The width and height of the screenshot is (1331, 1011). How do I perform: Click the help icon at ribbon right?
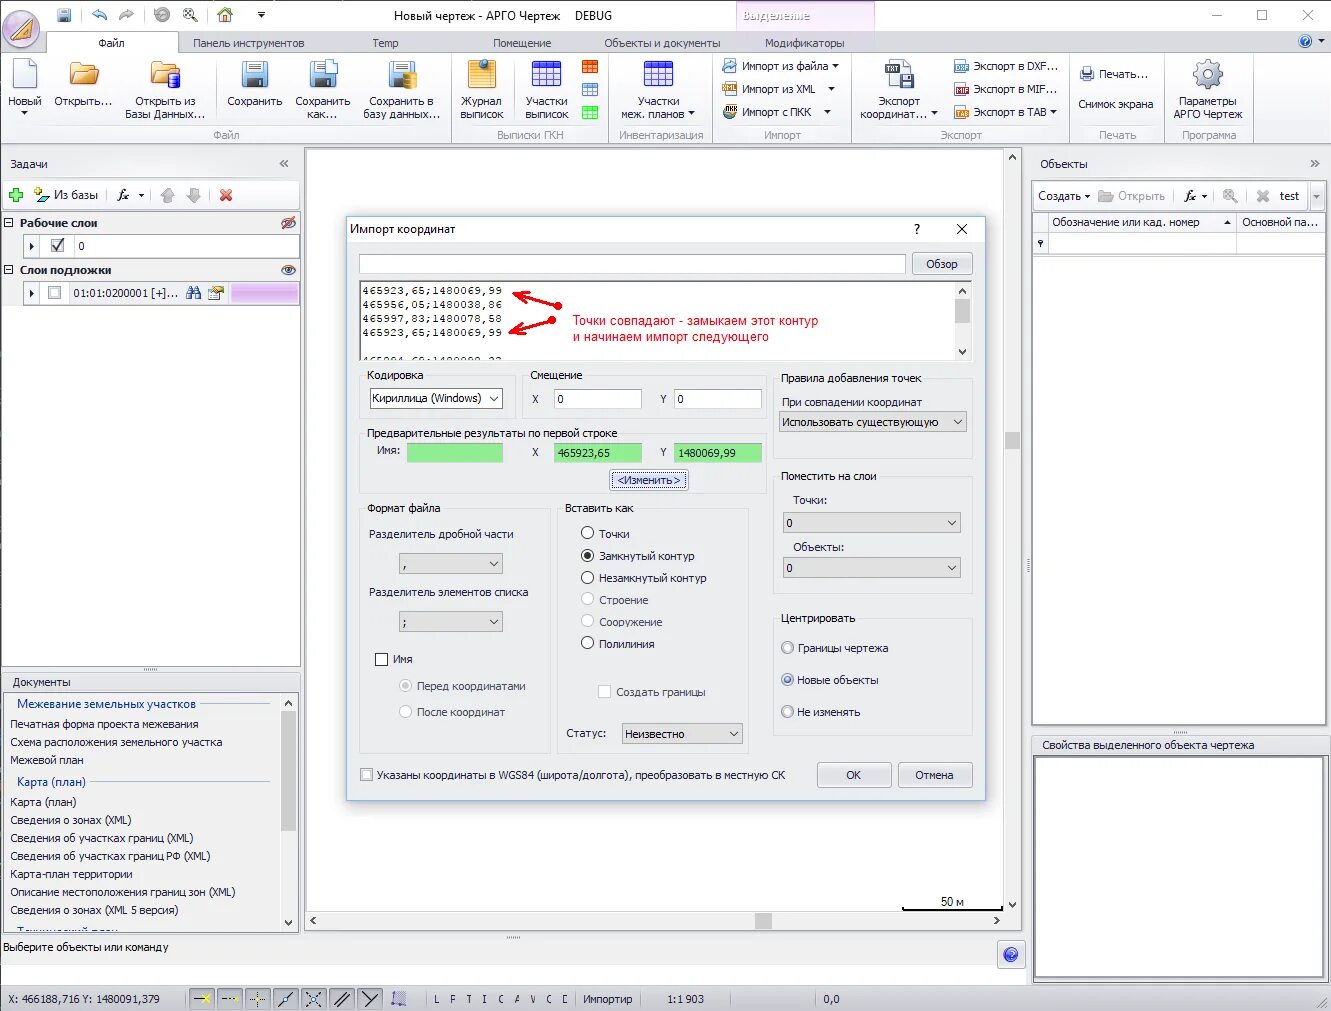(1305, 42)
